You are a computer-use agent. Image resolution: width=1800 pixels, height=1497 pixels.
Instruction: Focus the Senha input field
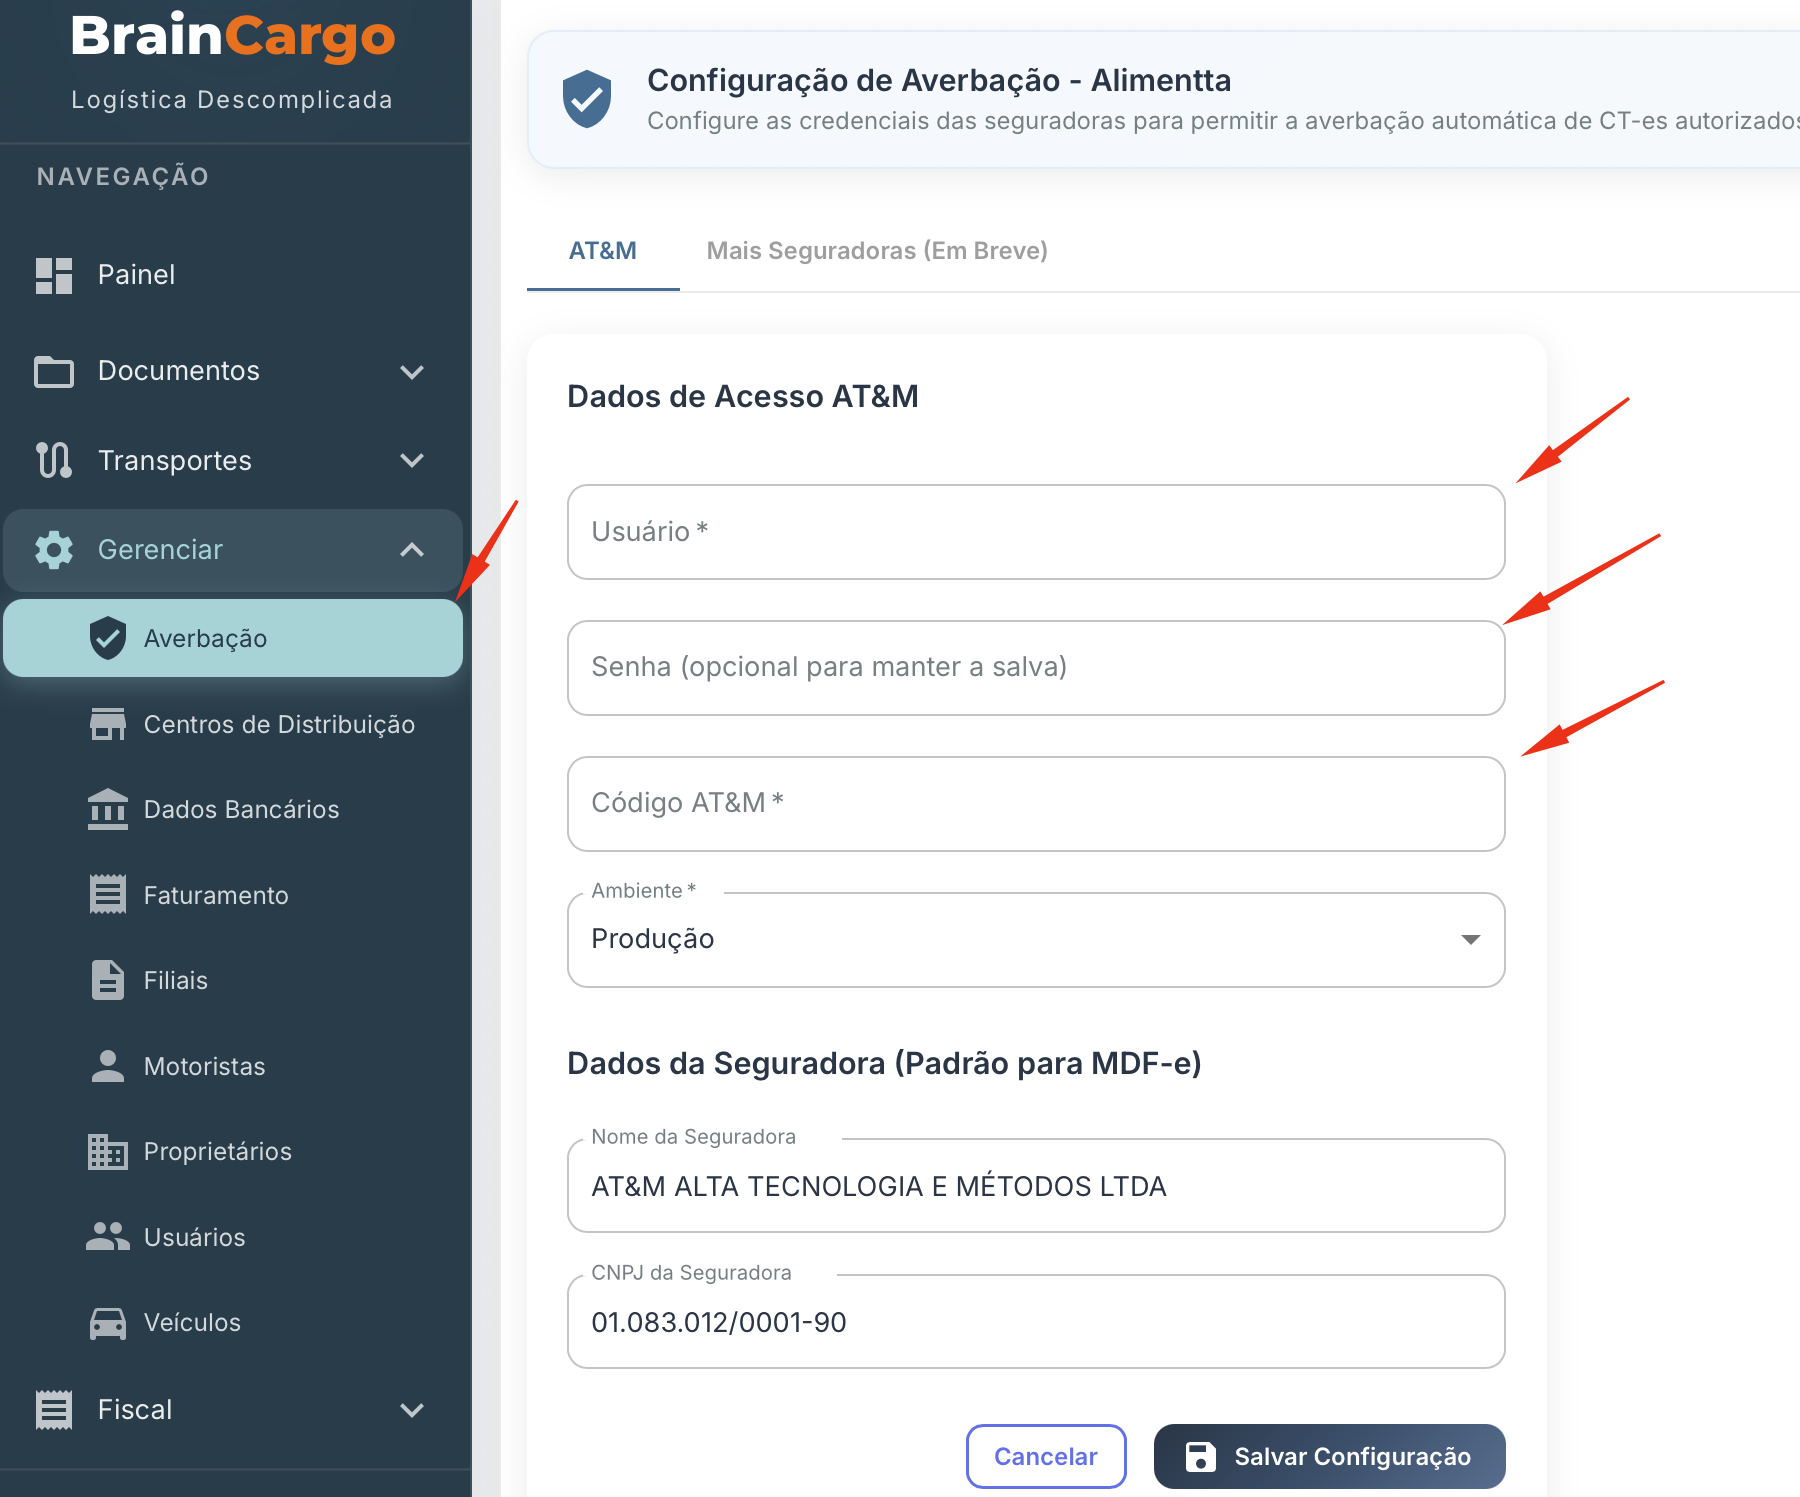click(x=1036, y=668)
